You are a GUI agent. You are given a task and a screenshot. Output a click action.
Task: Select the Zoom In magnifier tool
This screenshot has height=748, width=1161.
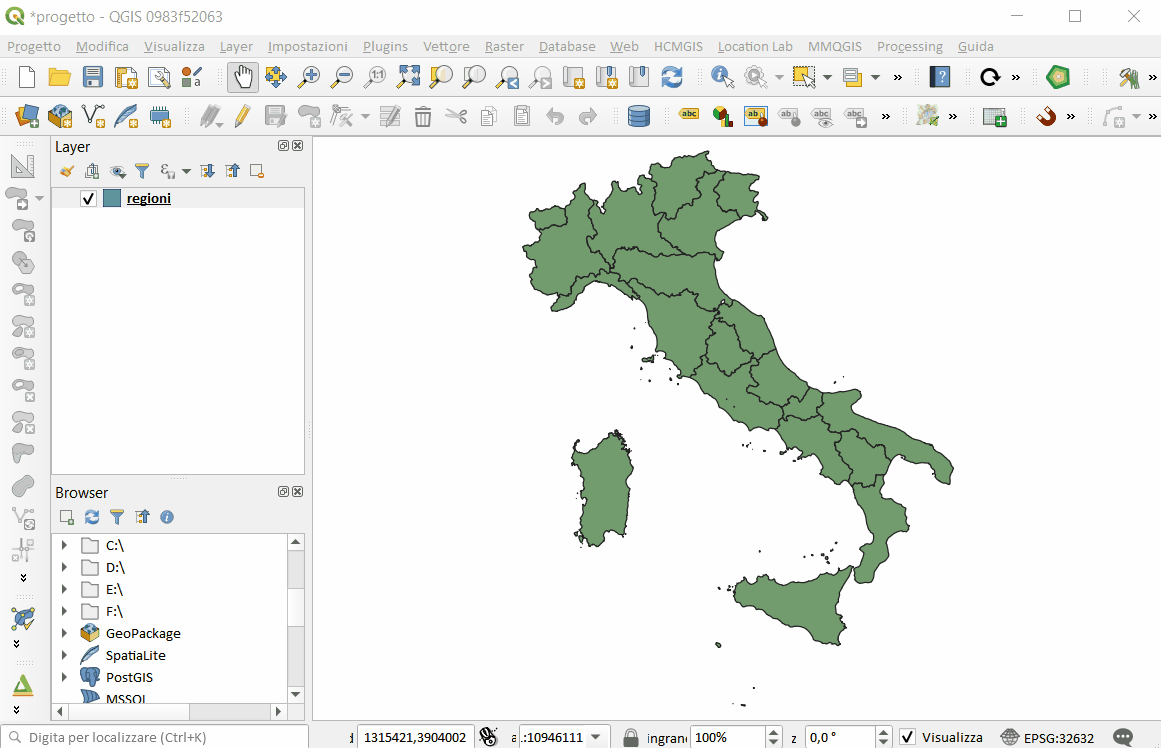(309, 77)
